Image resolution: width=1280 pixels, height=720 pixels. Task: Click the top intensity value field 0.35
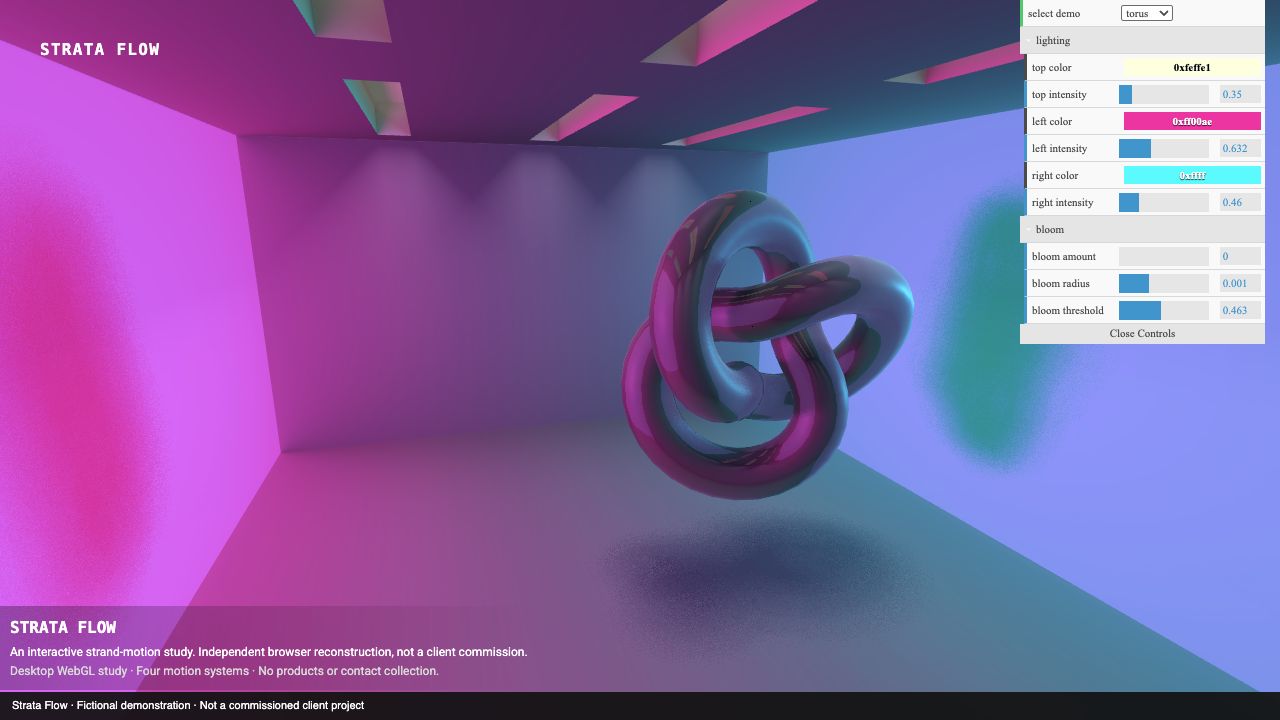1240,94
